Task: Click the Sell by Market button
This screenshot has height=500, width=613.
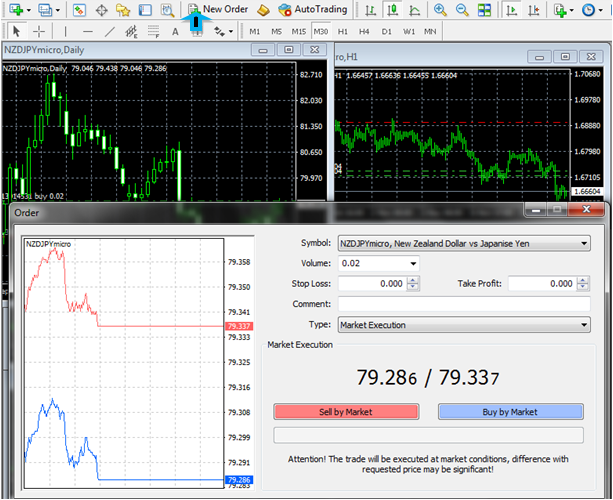Action: [346, 411]
